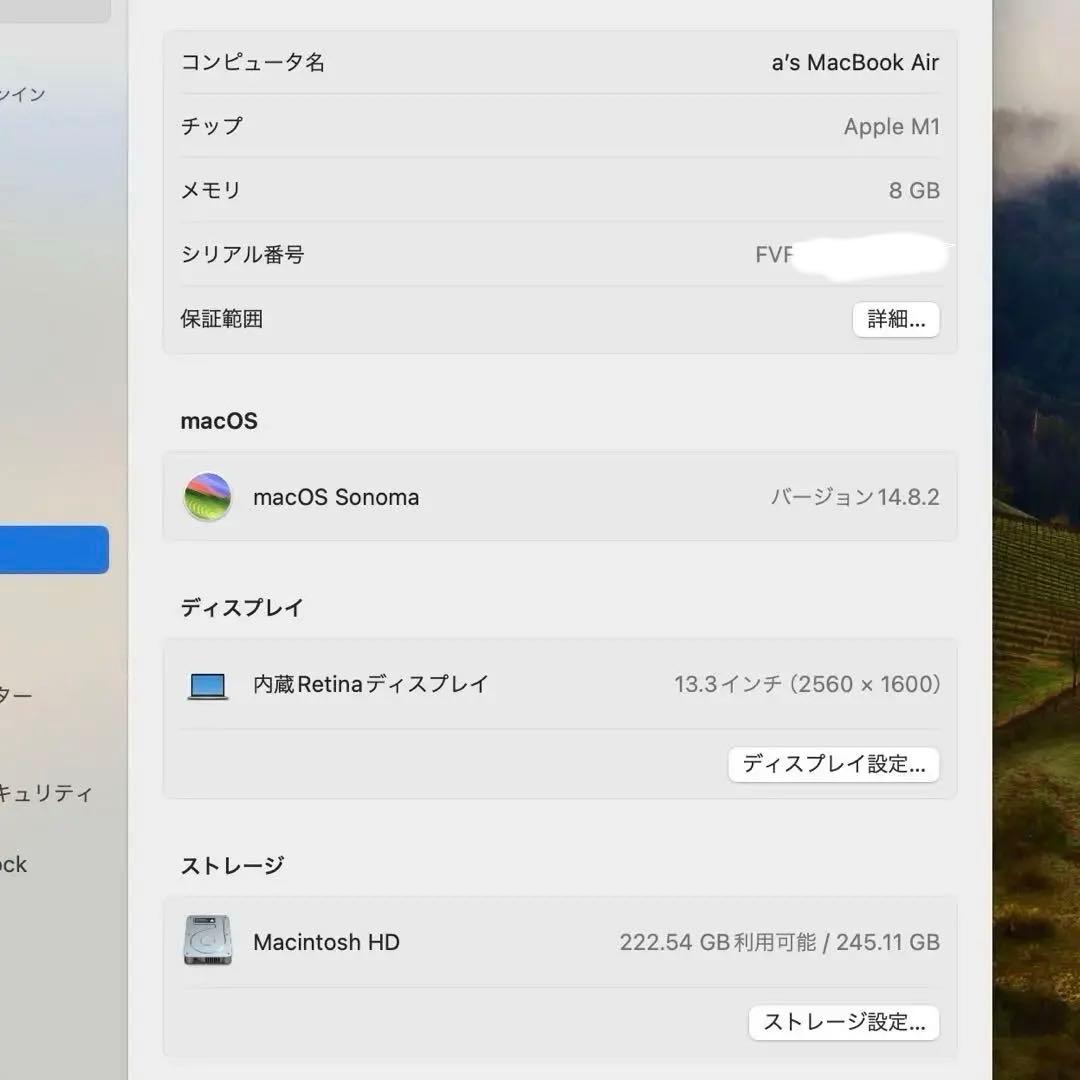Viewport: 1080px width, 1080px height.
Task: Click the macOS Sonoma icon
Action: tap(207, 496)
